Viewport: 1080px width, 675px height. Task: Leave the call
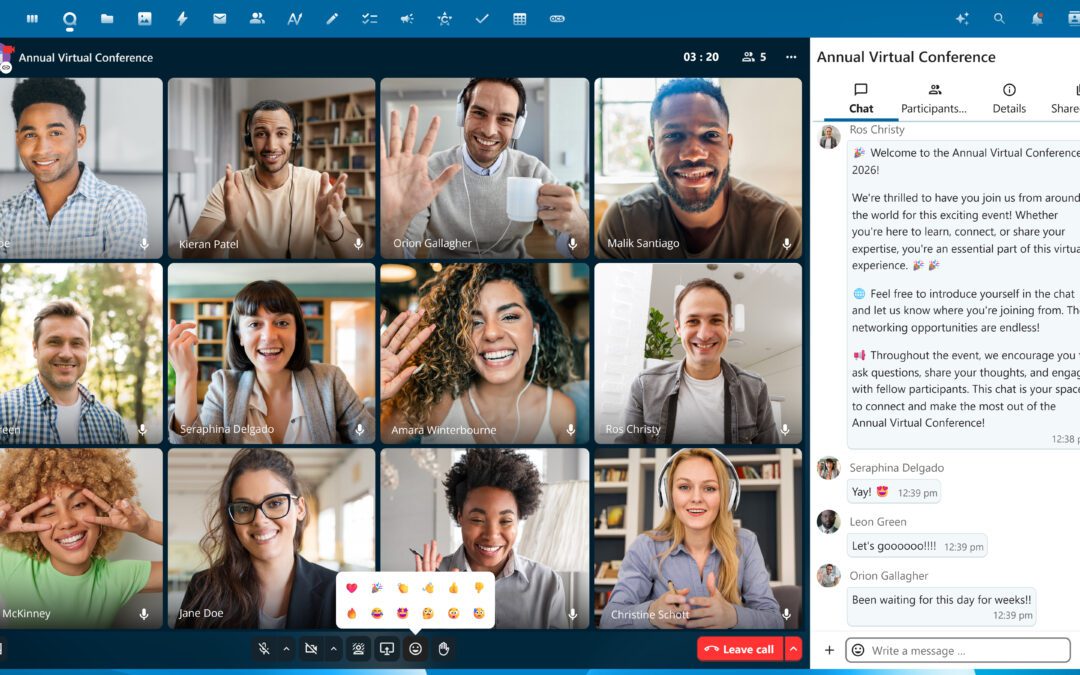(740, 648)
